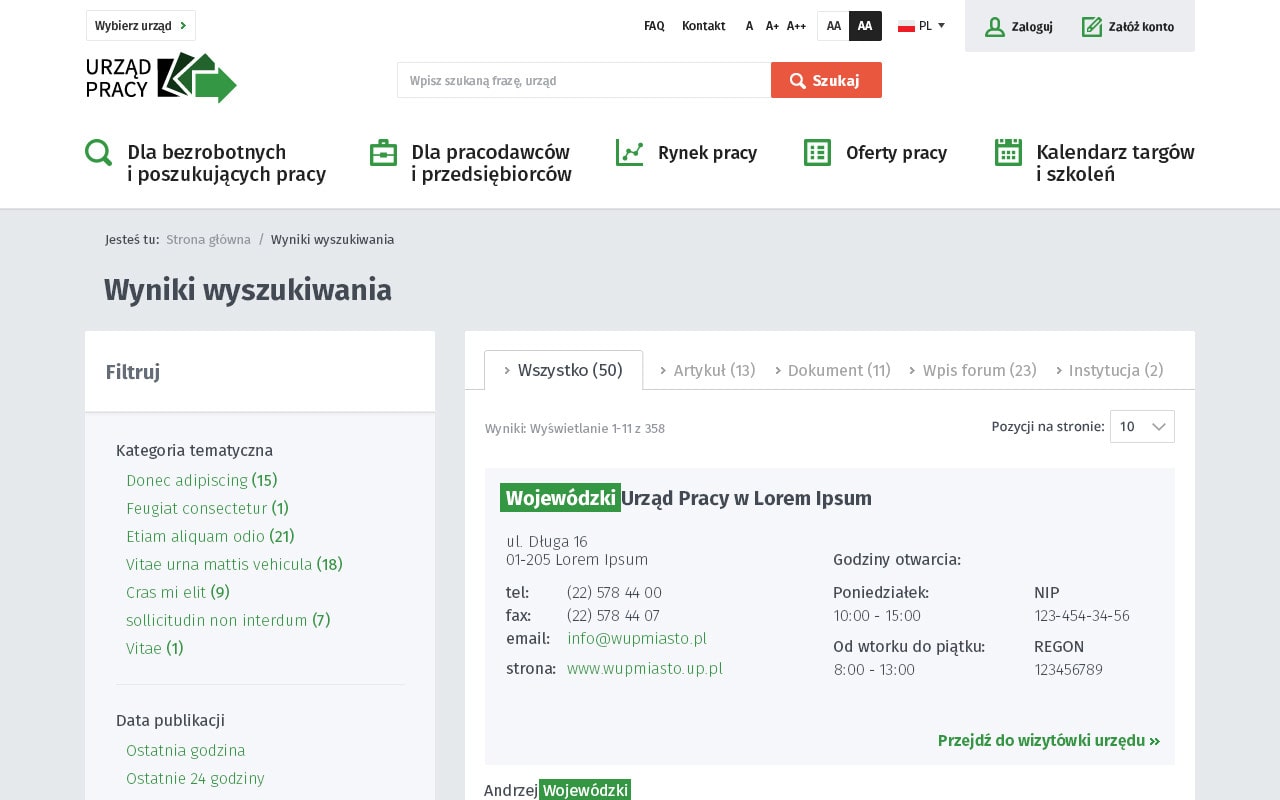Click the chart icon for Rynek pracy
This screenshot has height=800, width=1280.
pos(629,153)
